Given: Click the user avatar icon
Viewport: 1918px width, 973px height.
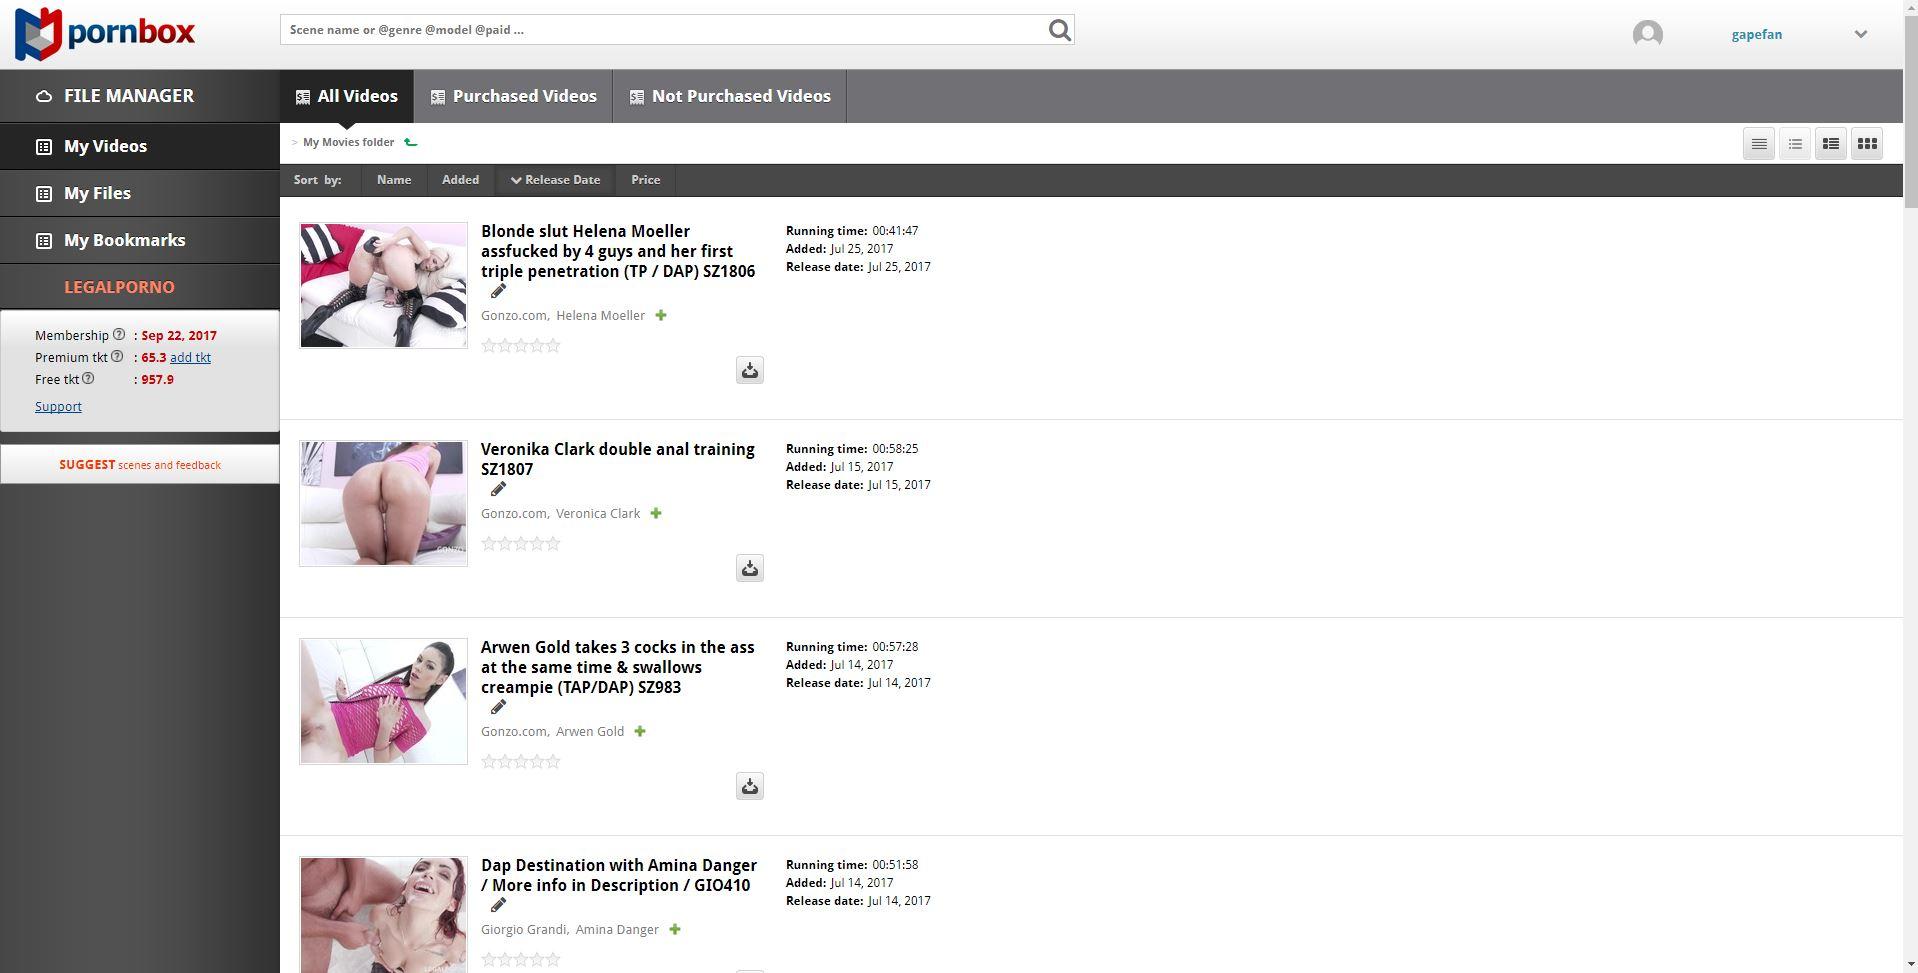Looking at the screenshot, I should [1647, 34].
